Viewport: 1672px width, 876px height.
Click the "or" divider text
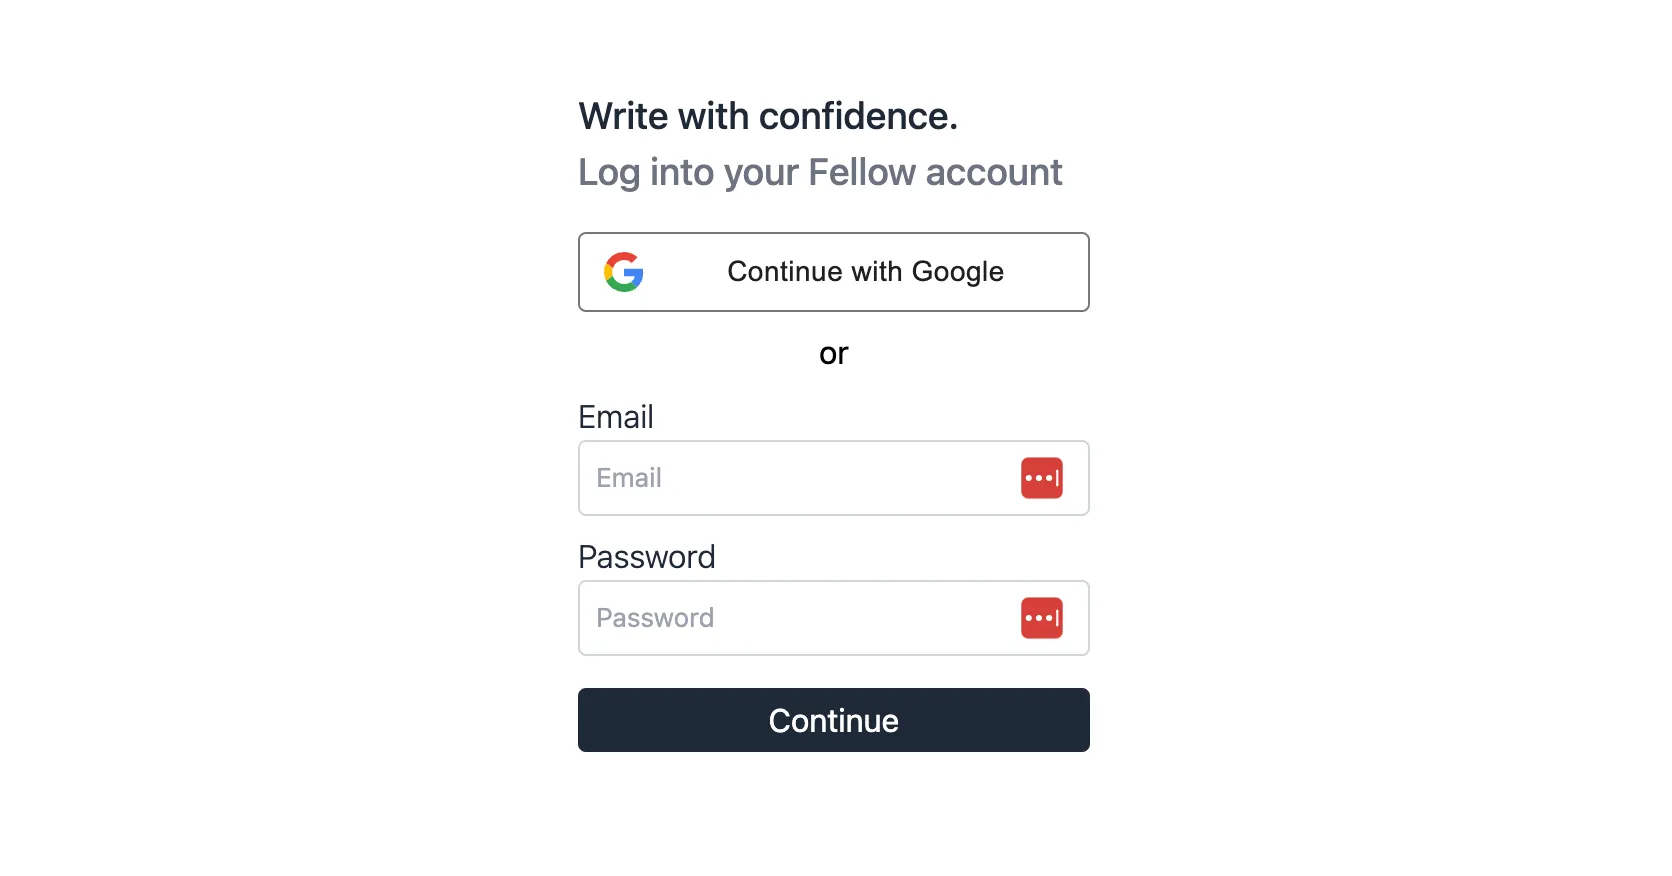point(833,353)
